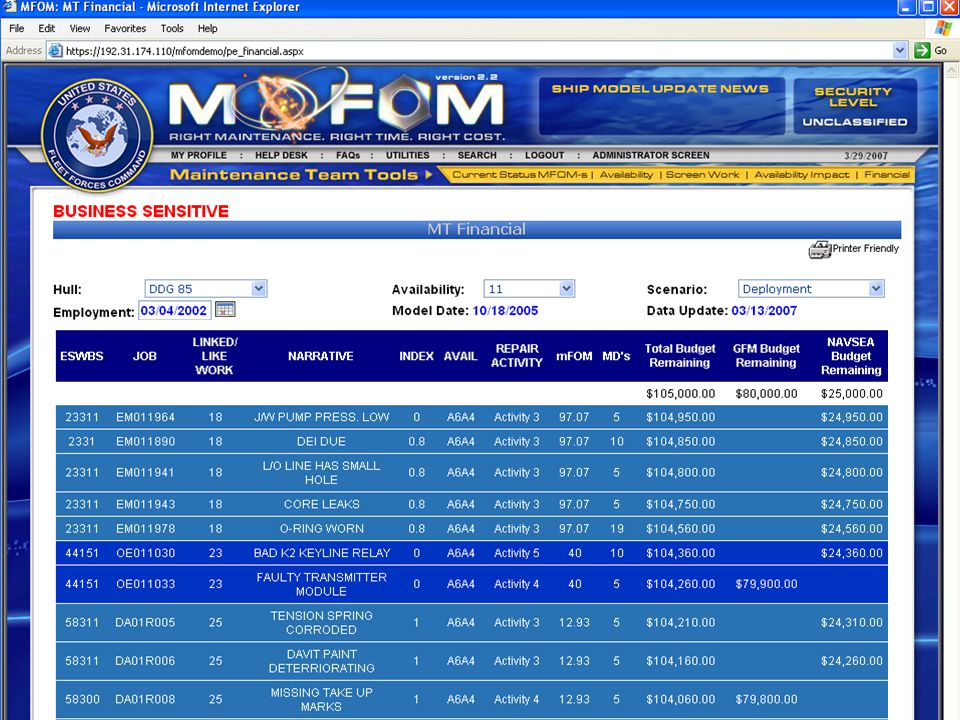Click narrative L/O LINE HAS SMALL HOLE
This screenshot has height=720, width=960.
[321, 473]
